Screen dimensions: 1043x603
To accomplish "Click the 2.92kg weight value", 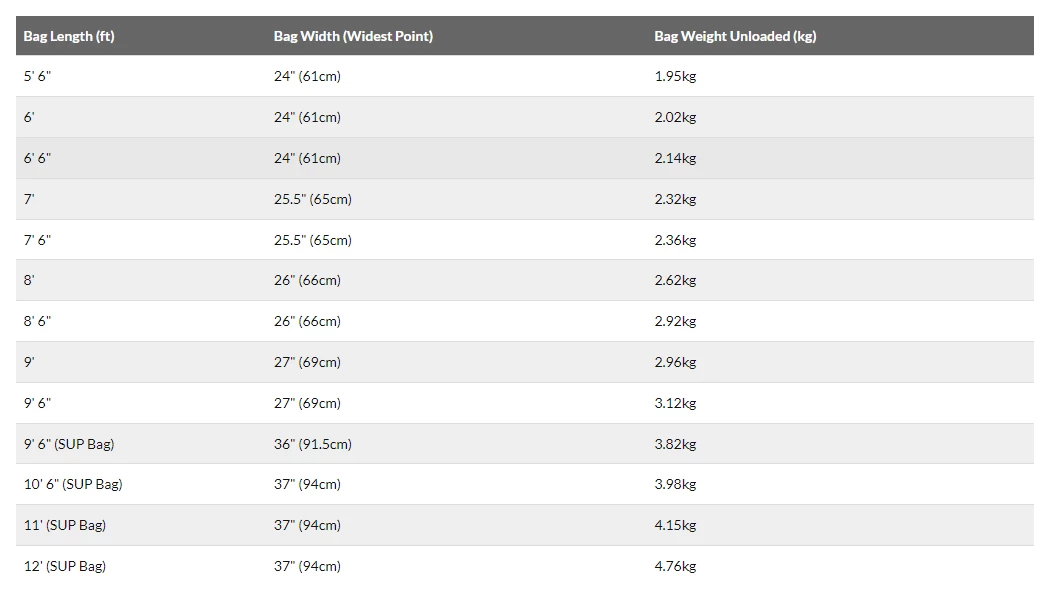I will 675,321.
